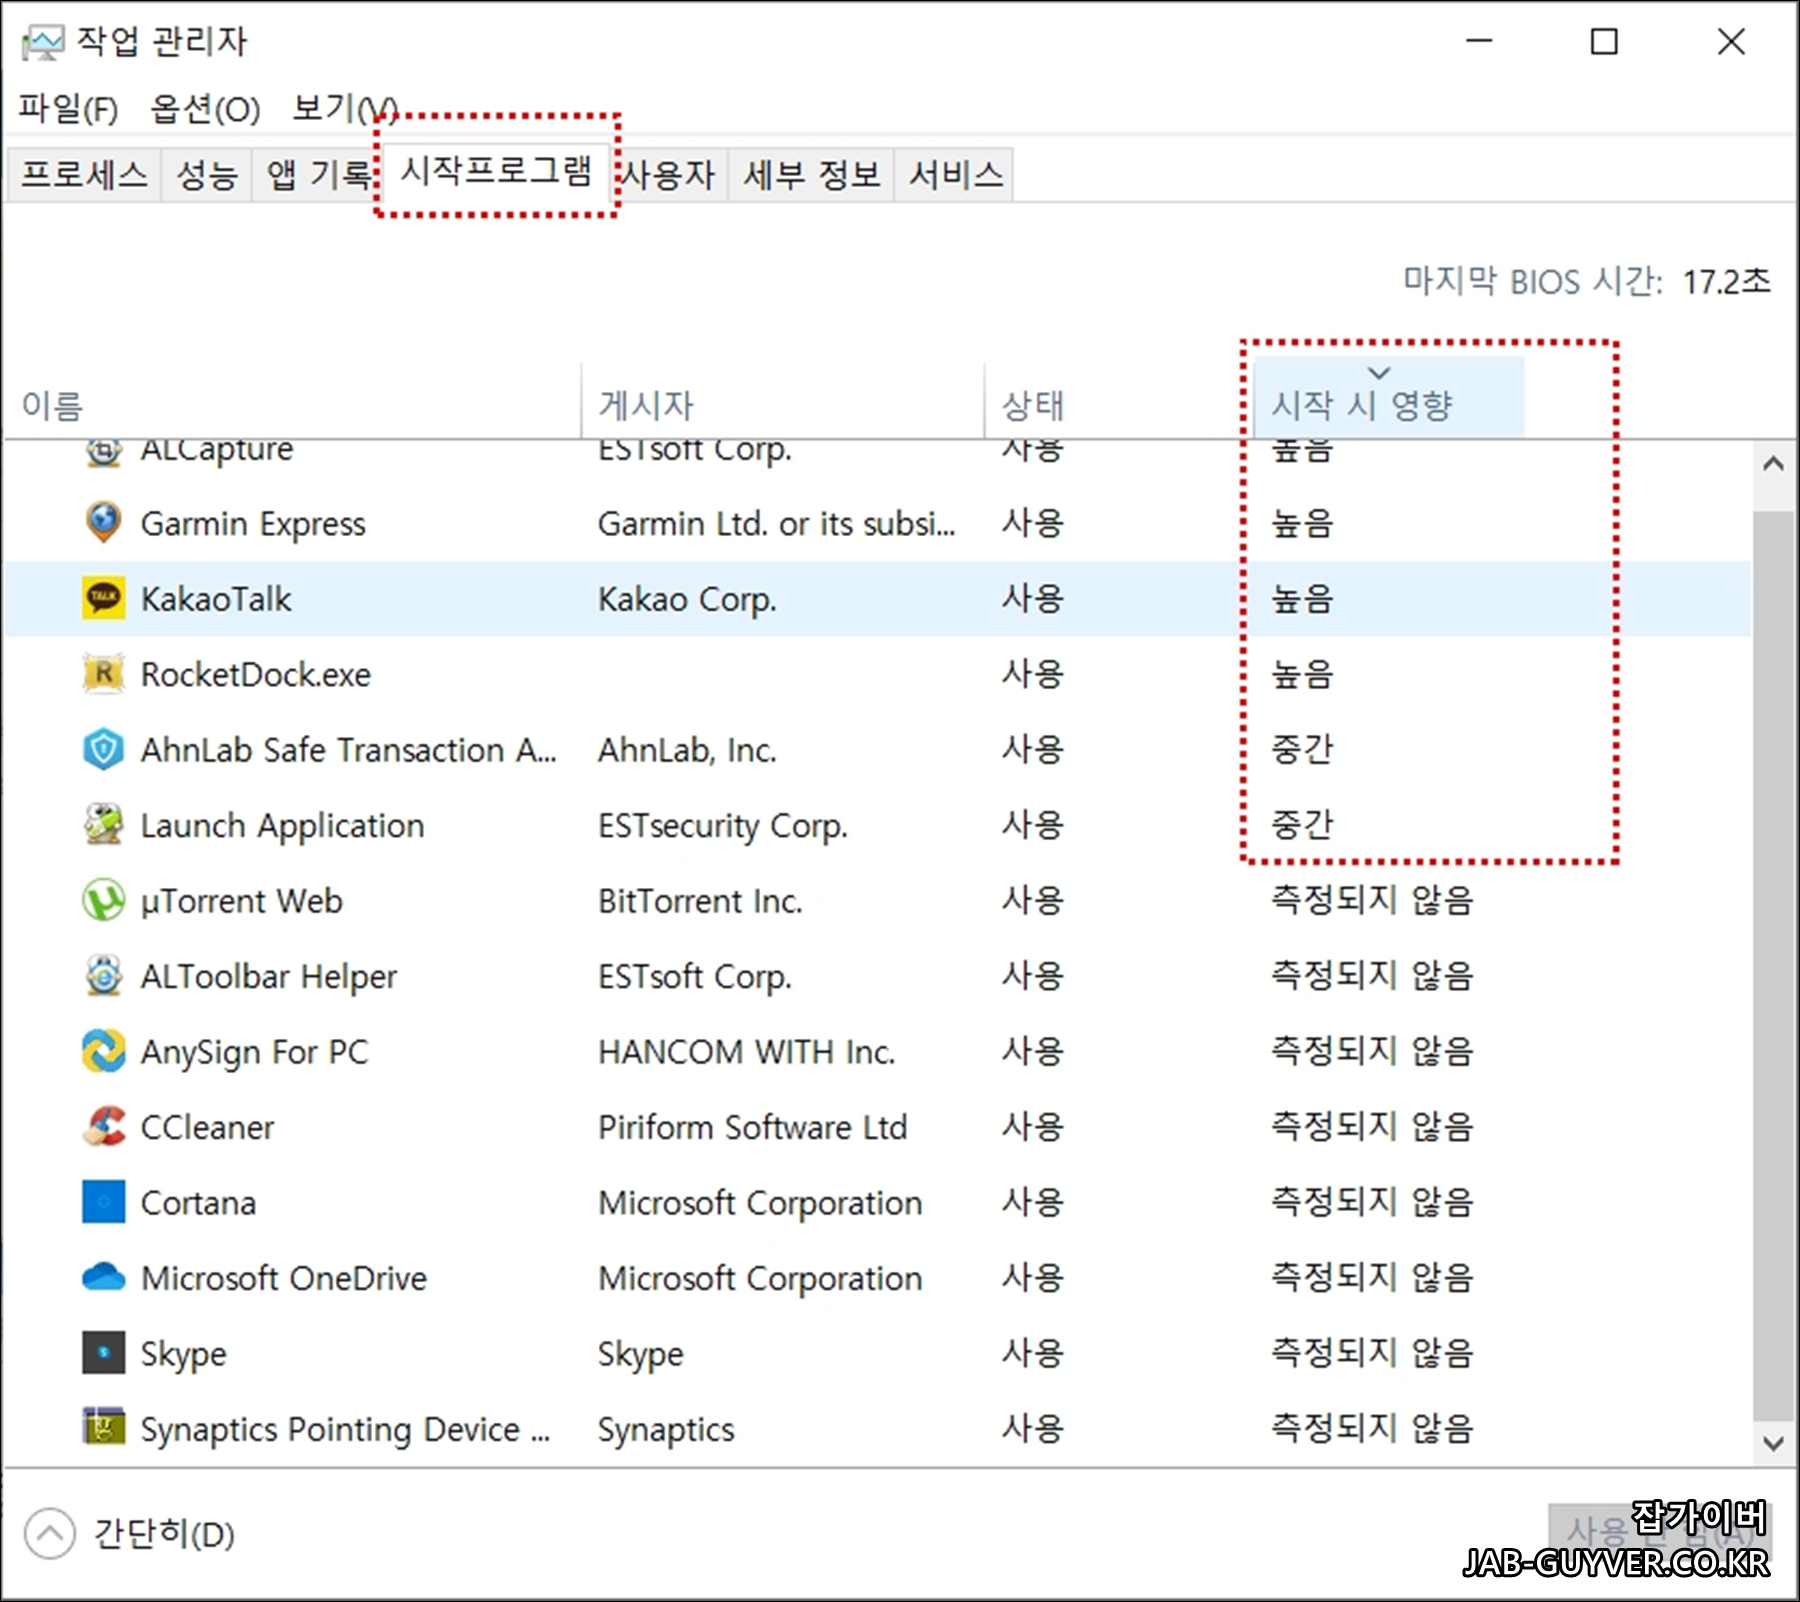
Task: Click the 17.2초 BIOS time value
Action: (x=1726, y=281)
